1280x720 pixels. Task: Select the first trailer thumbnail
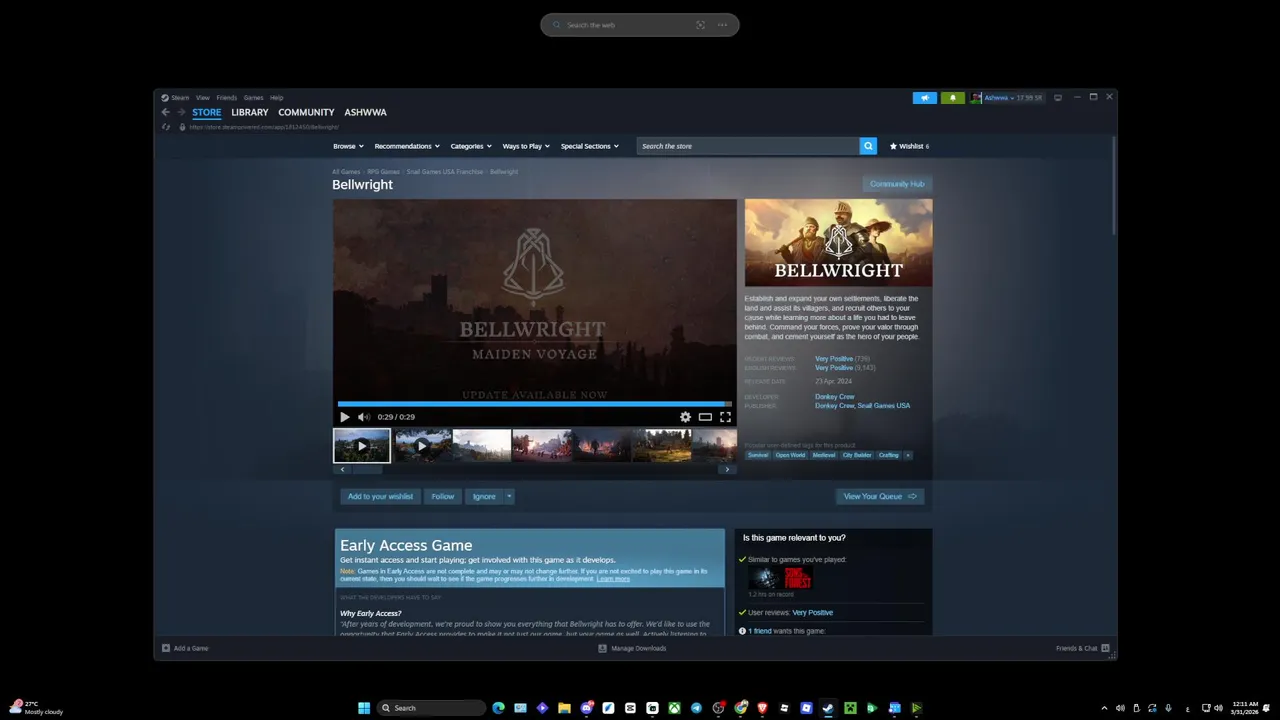click(362, 445)
